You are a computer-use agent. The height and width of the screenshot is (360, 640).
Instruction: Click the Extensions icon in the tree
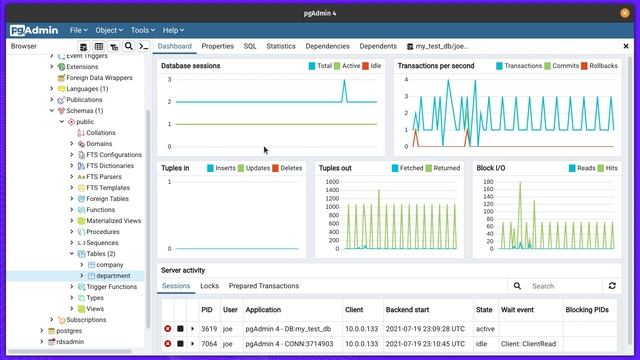pos(61,67)
